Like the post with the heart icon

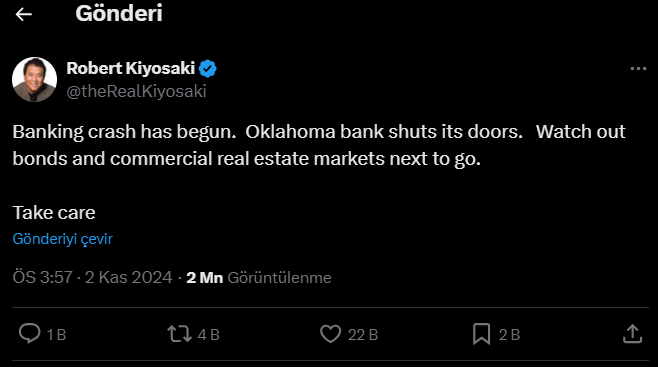click(x=331, y=334)
